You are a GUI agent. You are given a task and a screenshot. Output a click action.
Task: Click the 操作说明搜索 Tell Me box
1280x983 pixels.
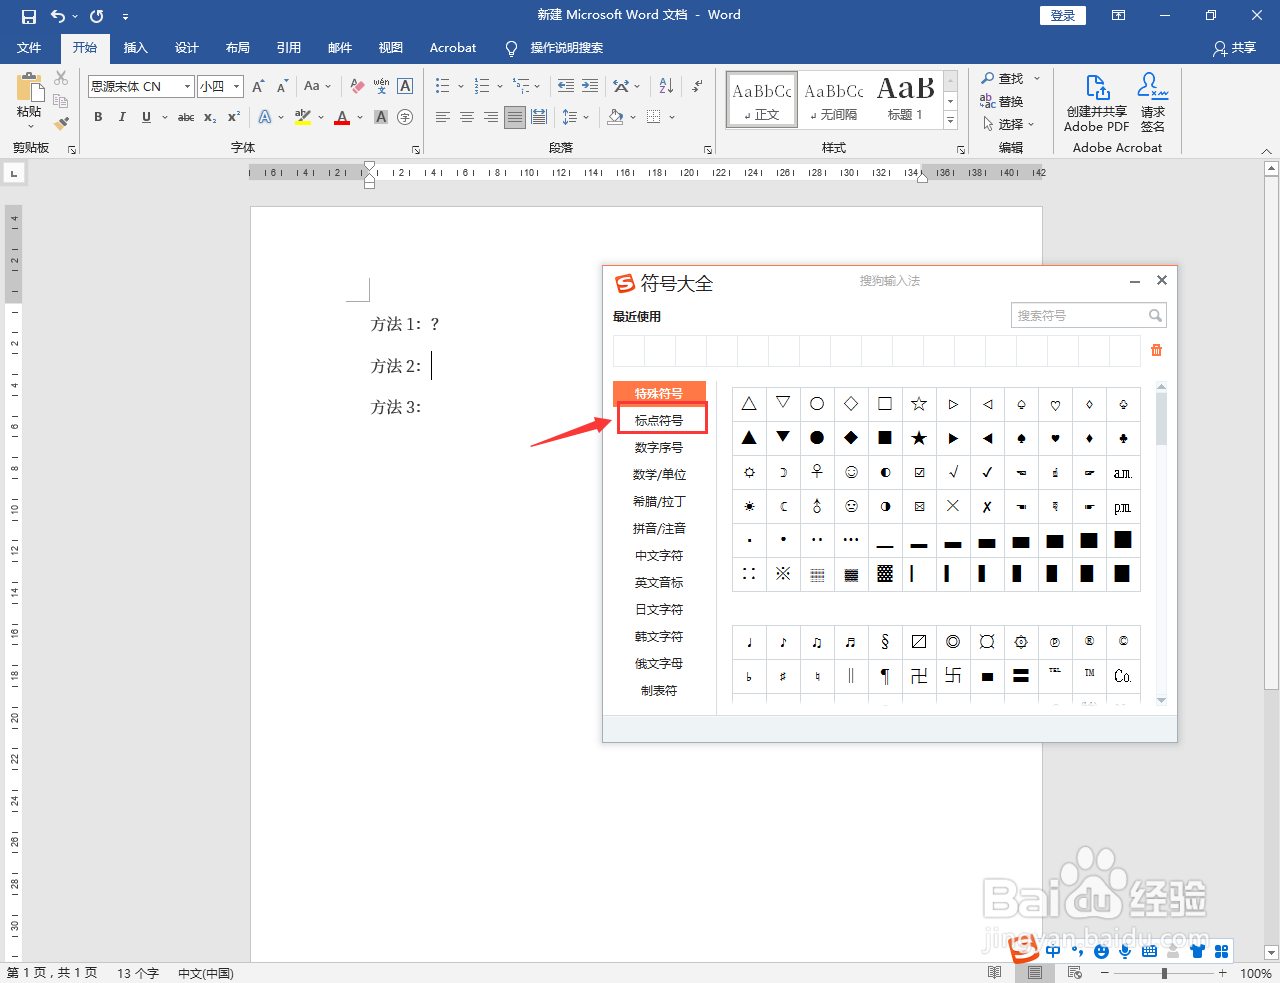tap(555, 48)
